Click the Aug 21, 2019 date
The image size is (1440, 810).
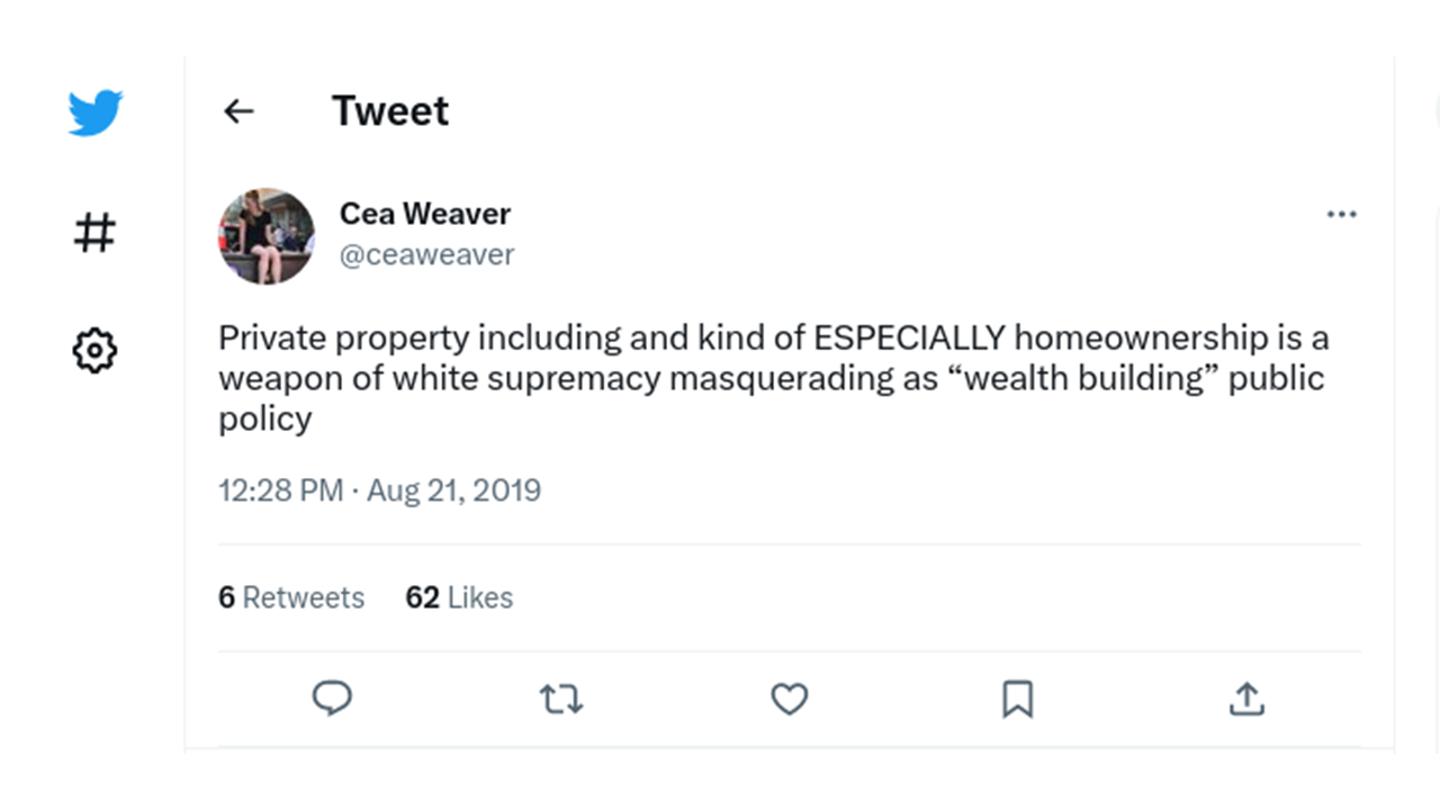click(454, 491)
